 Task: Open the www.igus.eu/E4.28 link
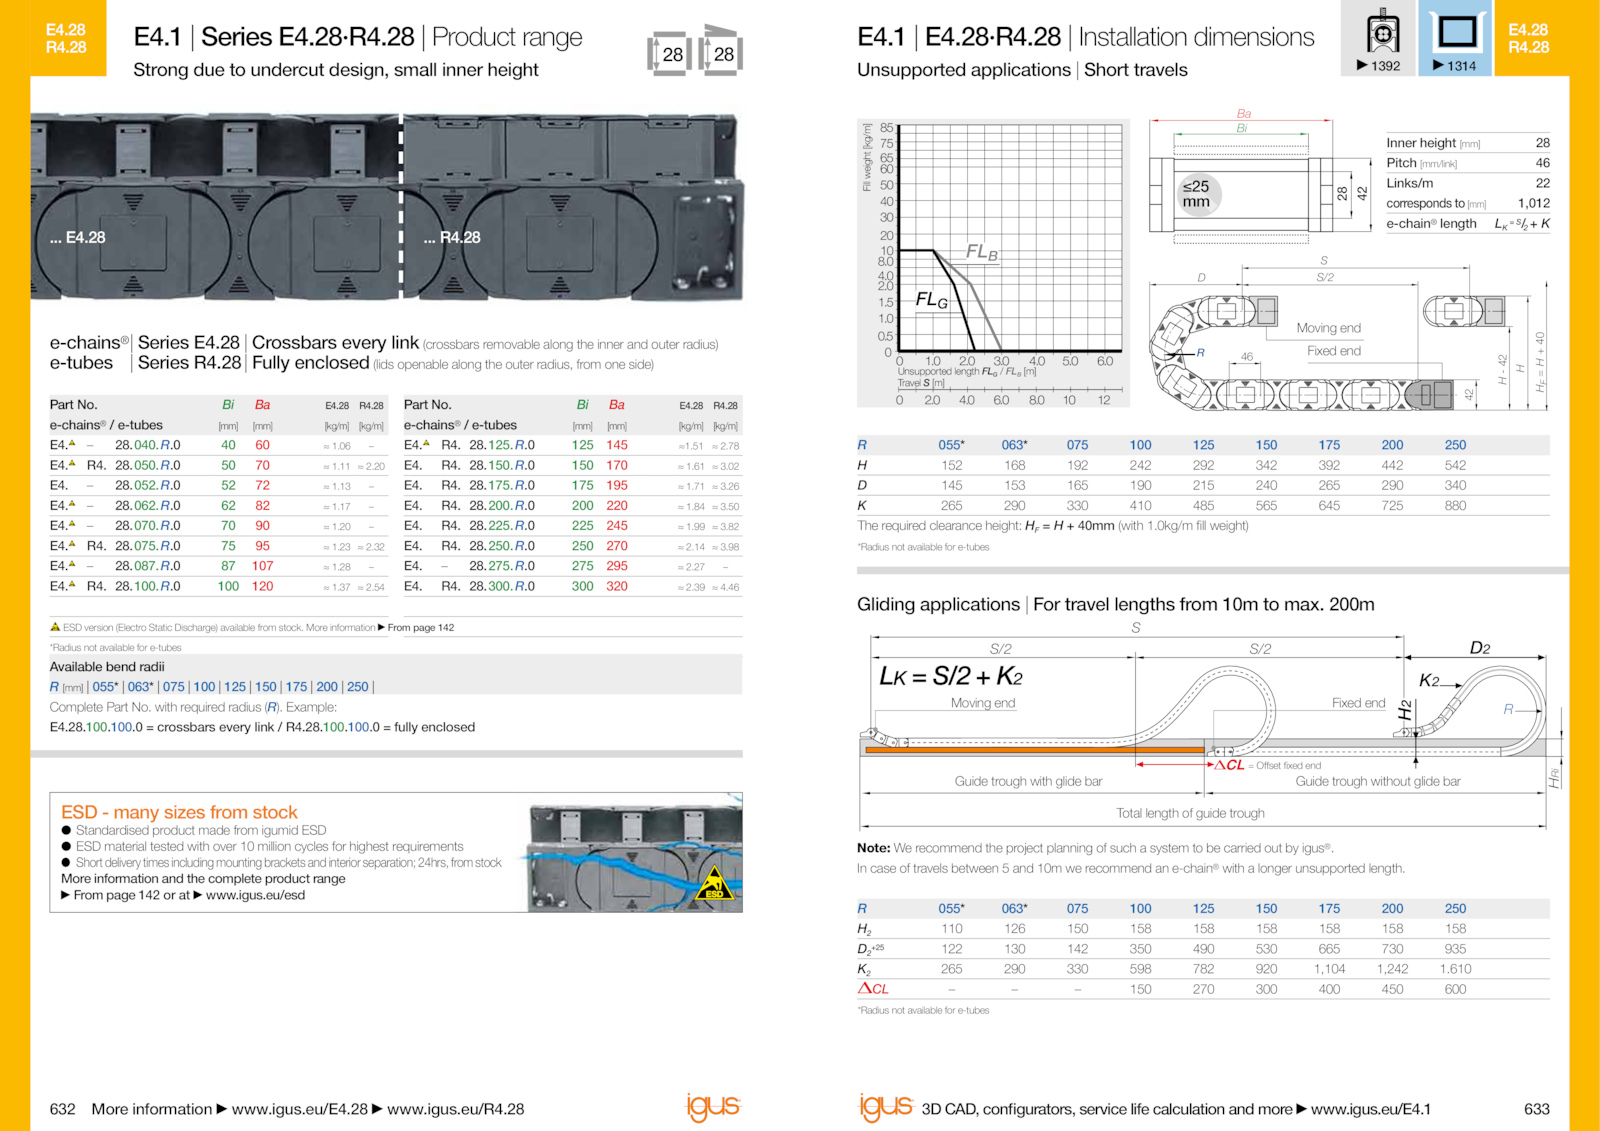(x=300, y=1109)
